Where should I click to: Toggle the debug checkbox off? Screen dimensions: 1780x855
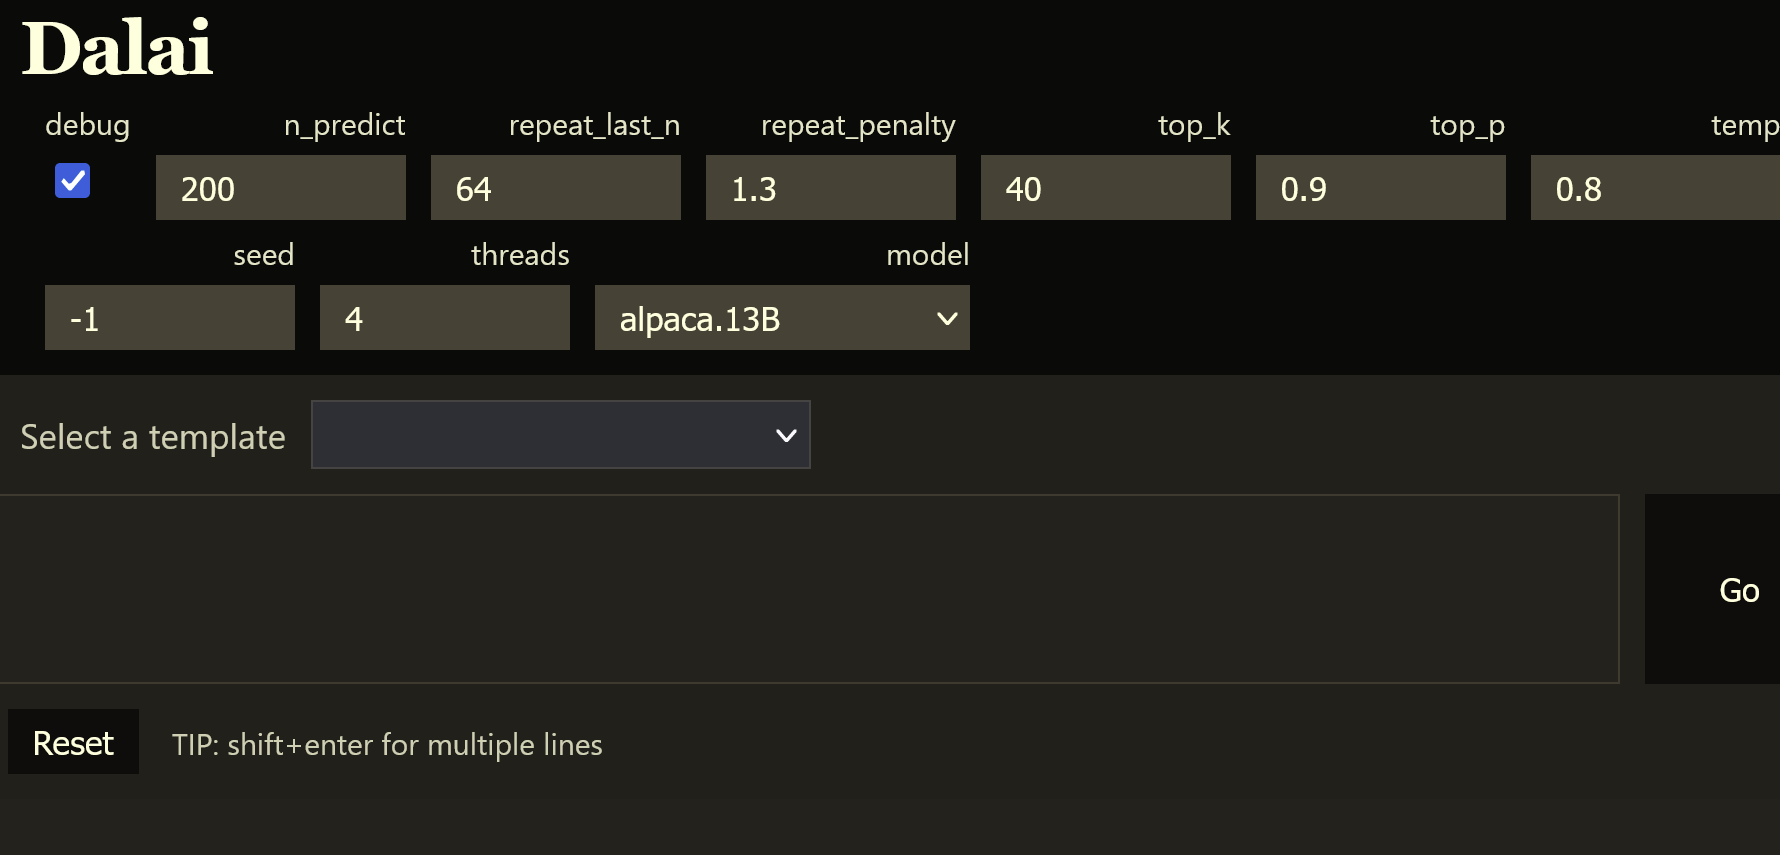point(71,181)
